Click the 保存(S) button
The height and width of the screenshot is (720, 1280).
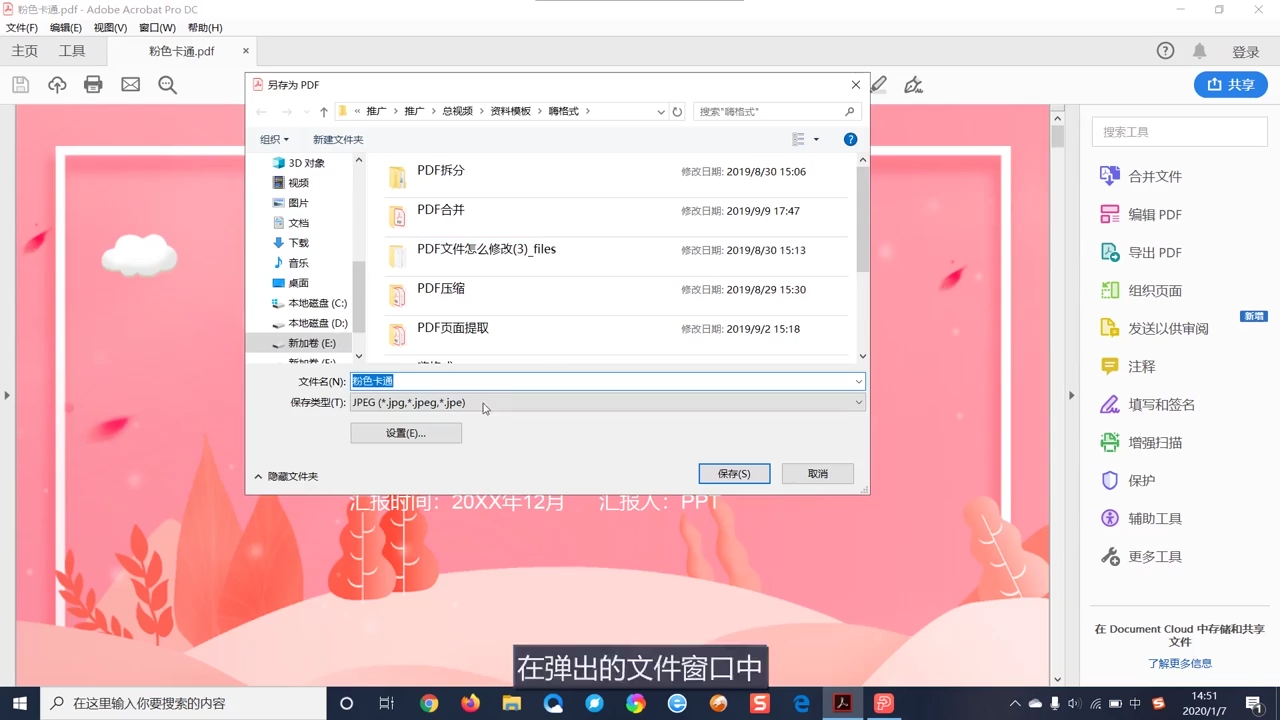pos(734,473)
